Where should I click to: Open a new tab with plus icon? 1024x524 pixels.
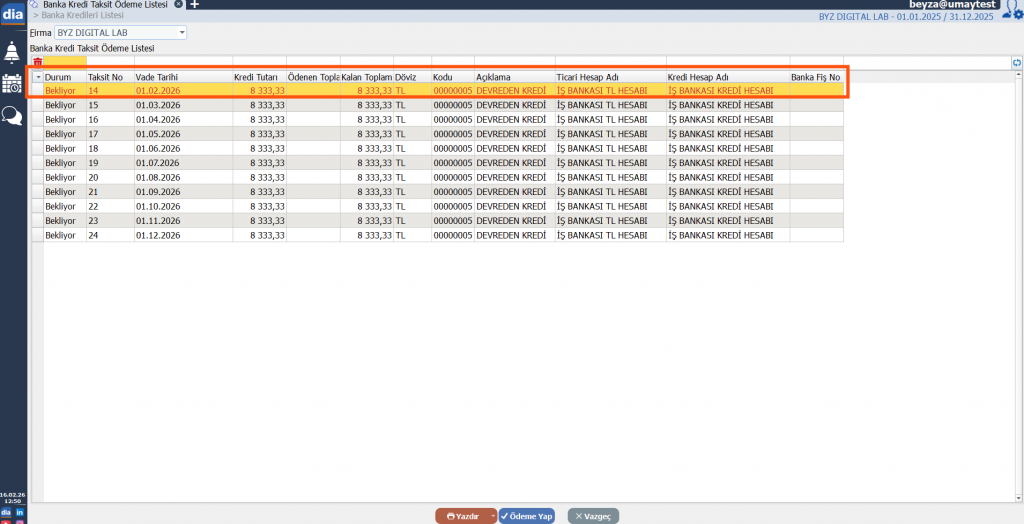194,5
